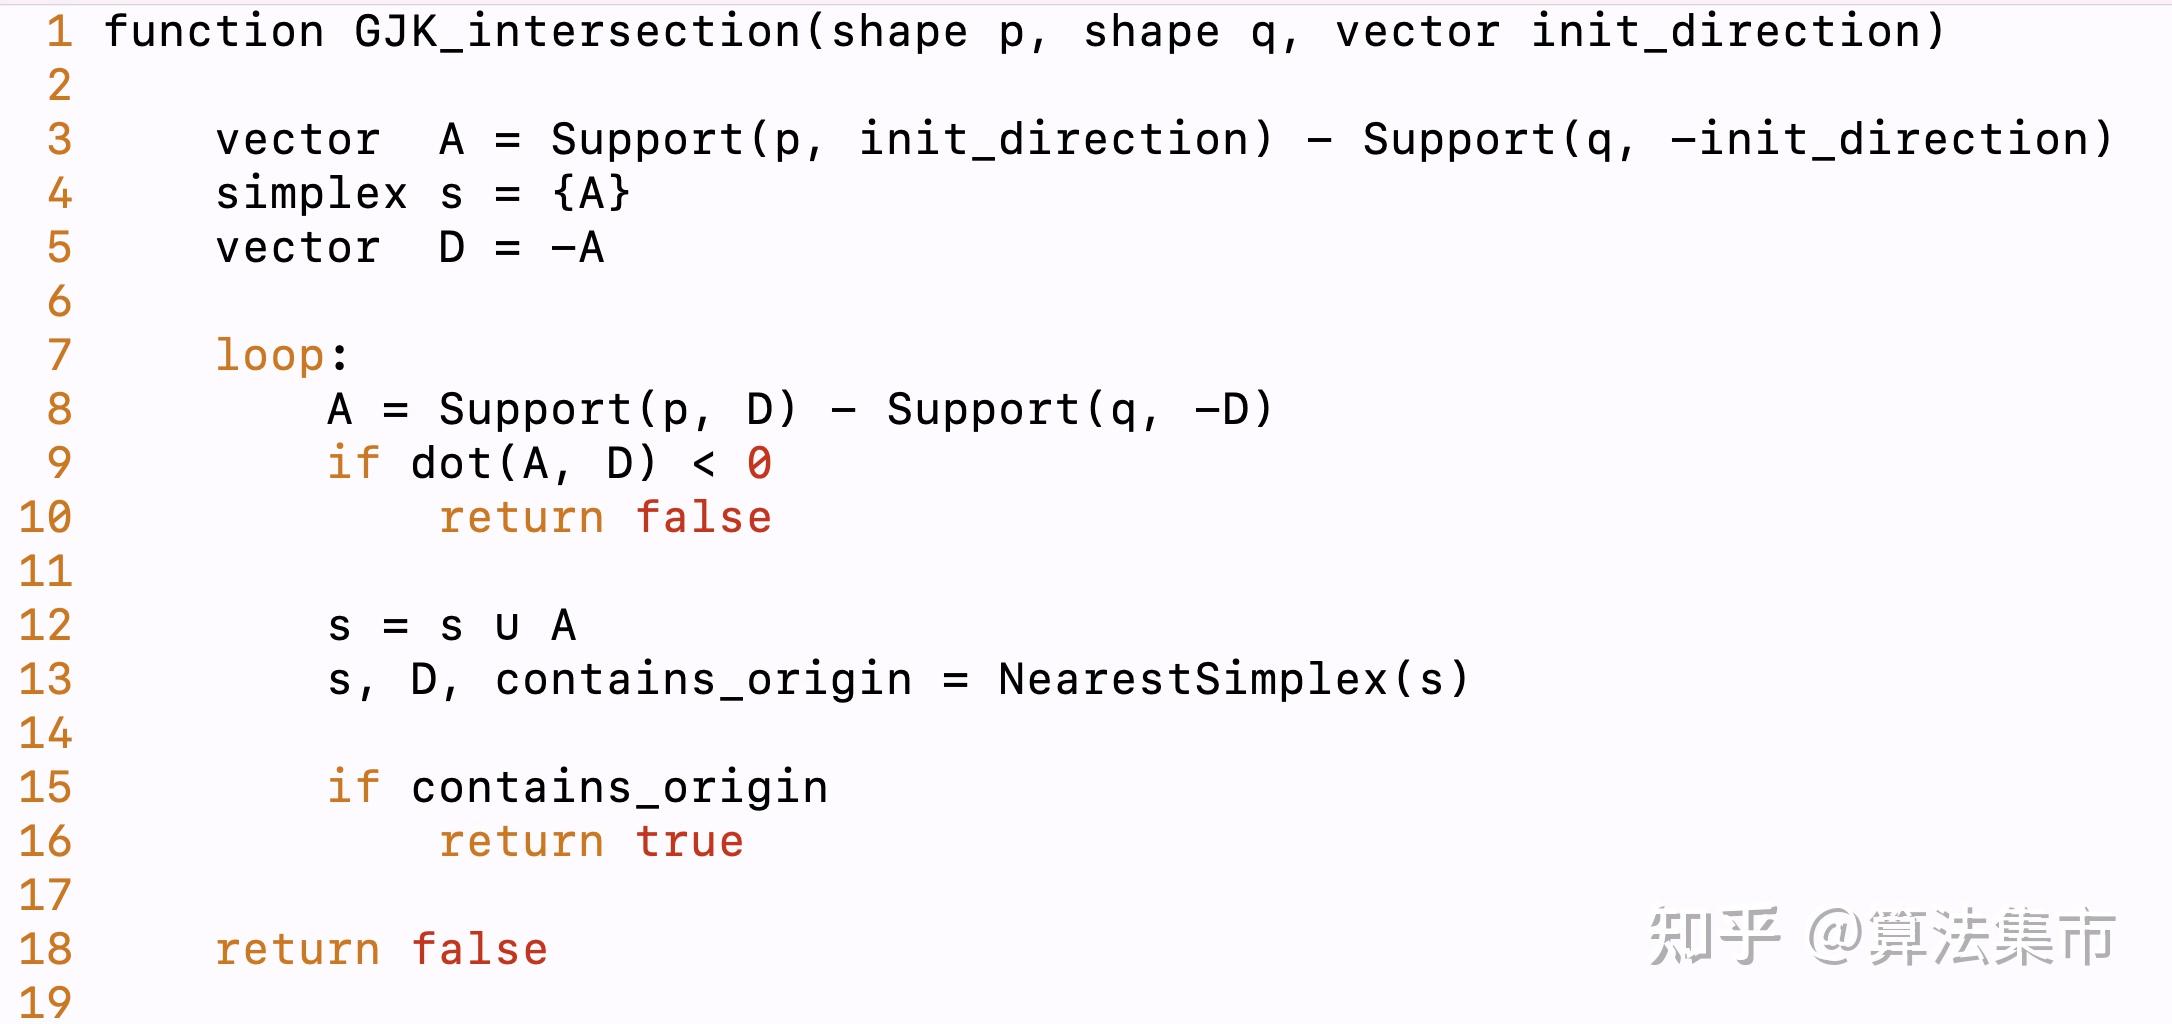Click the red true keyword
This screenshot has width=2172, height=1024.
coord(689,842)
